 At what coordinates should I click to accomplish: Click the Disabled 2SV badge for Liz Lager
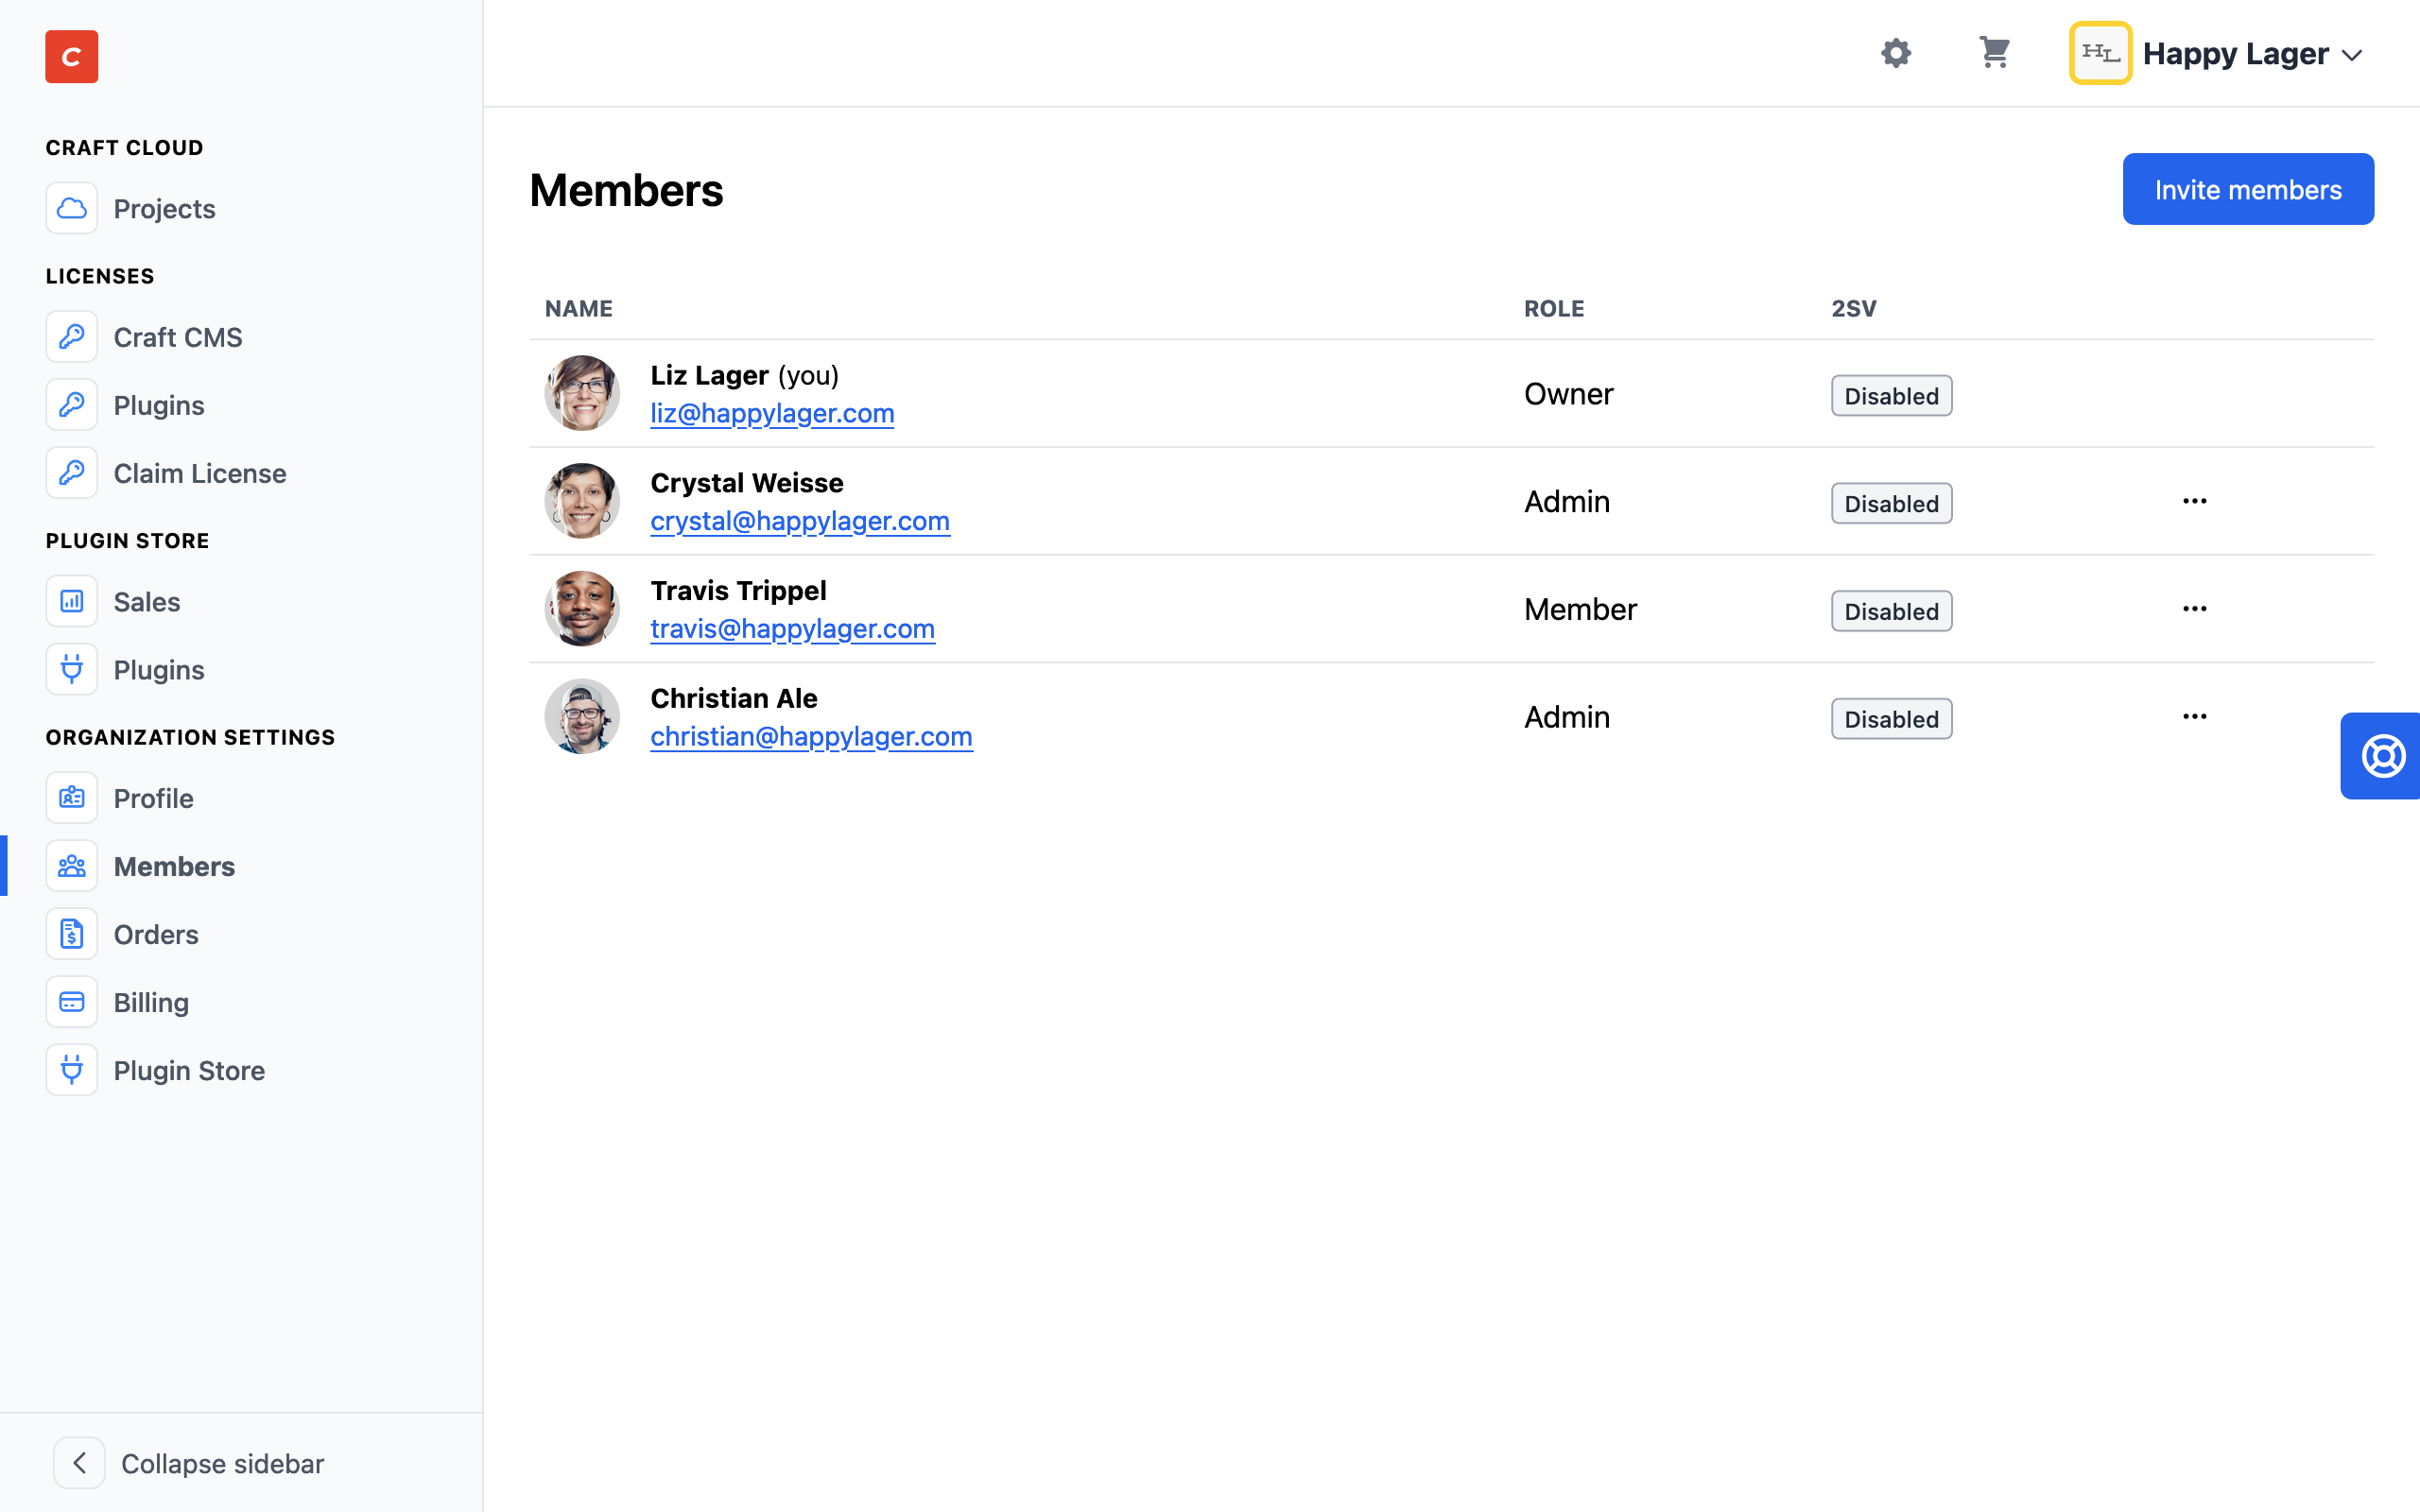(1891, 396)
